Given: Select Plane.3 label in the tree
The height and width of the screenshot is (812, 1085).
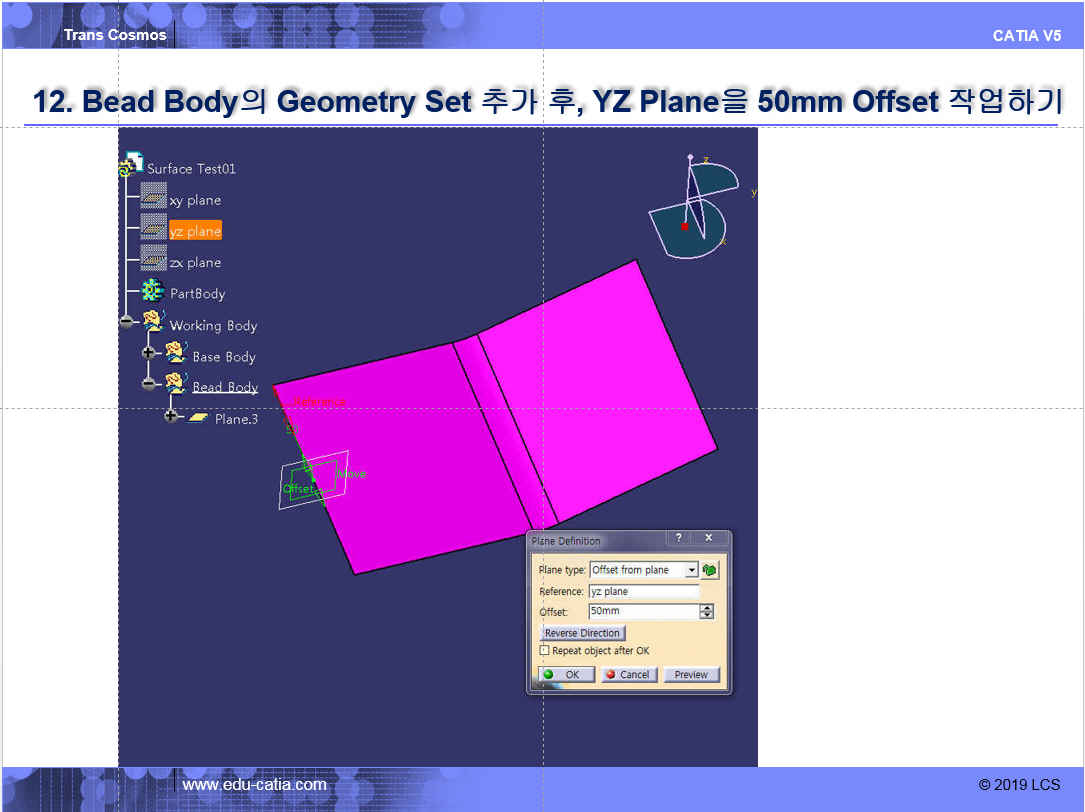Looking at the screenshot, I should pos(237,419).
